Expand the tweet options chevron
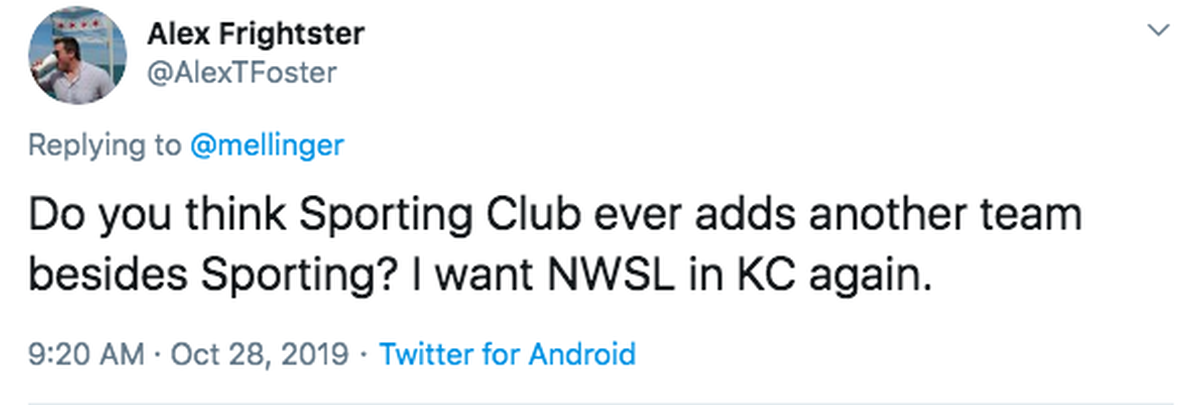Screen dimensions: 1200x405 [x=1159, y=31]
